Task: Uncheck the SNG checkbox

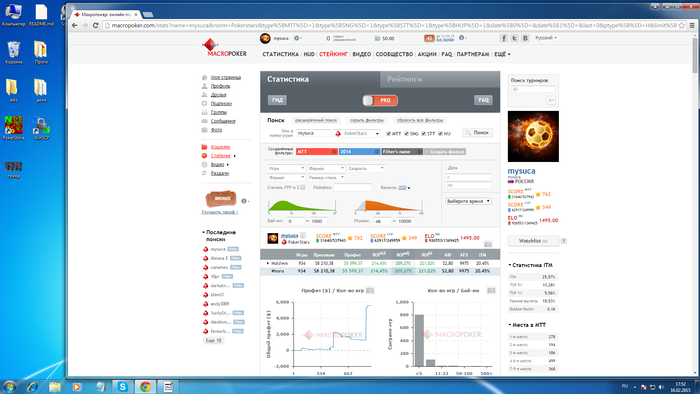Action: coord(406,133)
